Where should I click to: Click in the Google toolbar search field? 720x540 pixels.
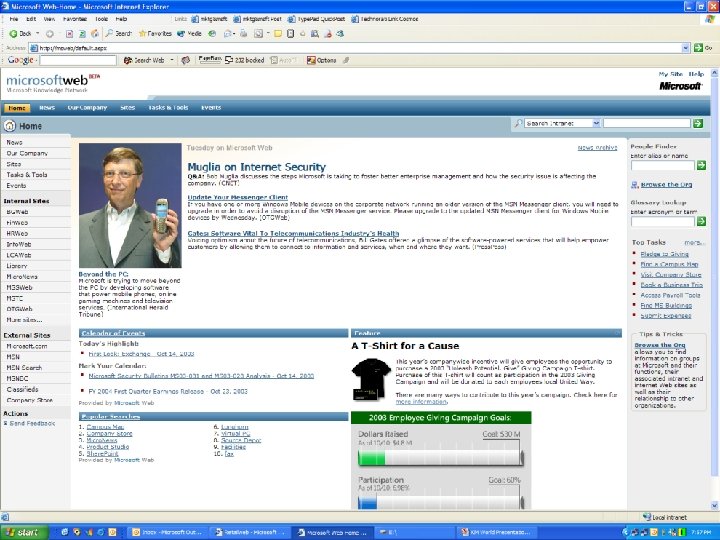click(78, 60)
